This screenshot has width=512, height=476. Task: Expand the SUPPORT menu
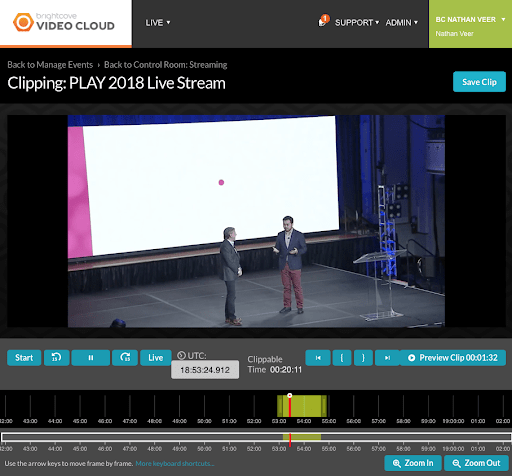[x=357, y=23]
